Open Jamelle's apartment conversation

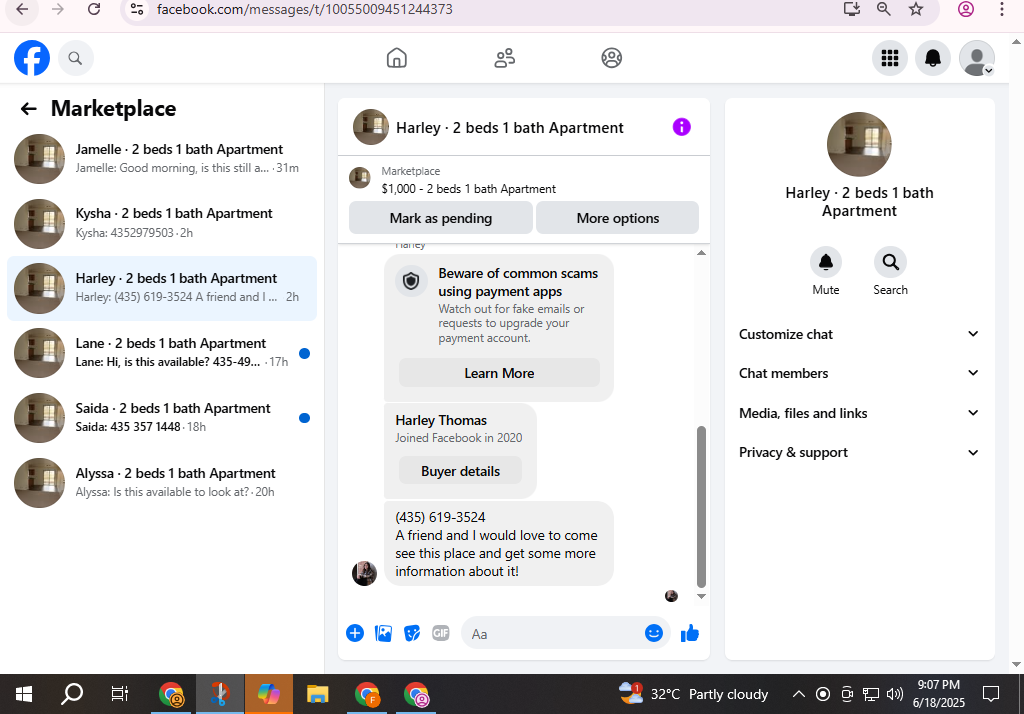(161, 159)
